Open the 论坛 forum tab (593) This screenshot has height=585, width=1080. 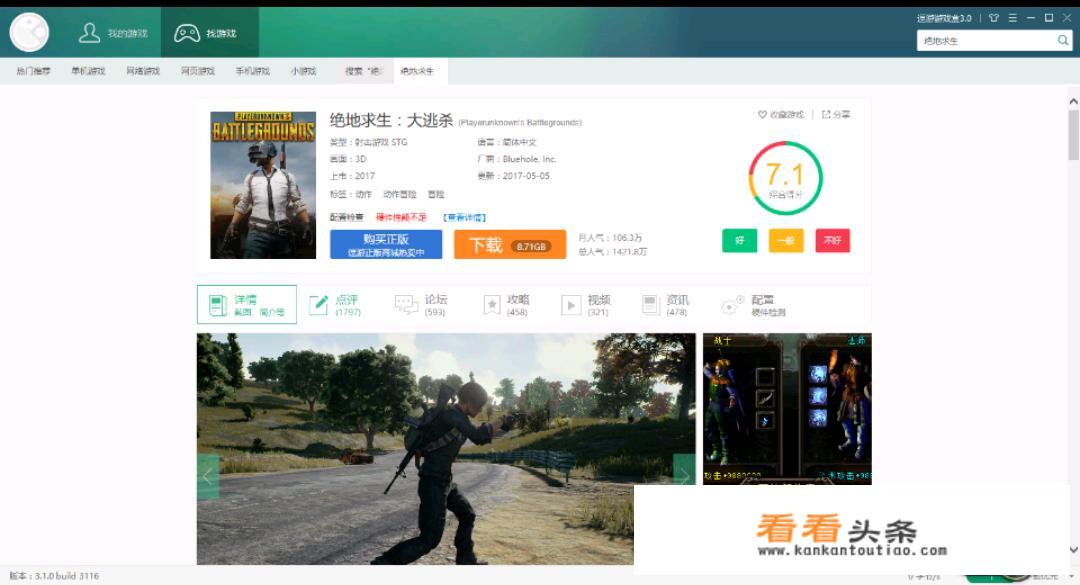[422, 305]
